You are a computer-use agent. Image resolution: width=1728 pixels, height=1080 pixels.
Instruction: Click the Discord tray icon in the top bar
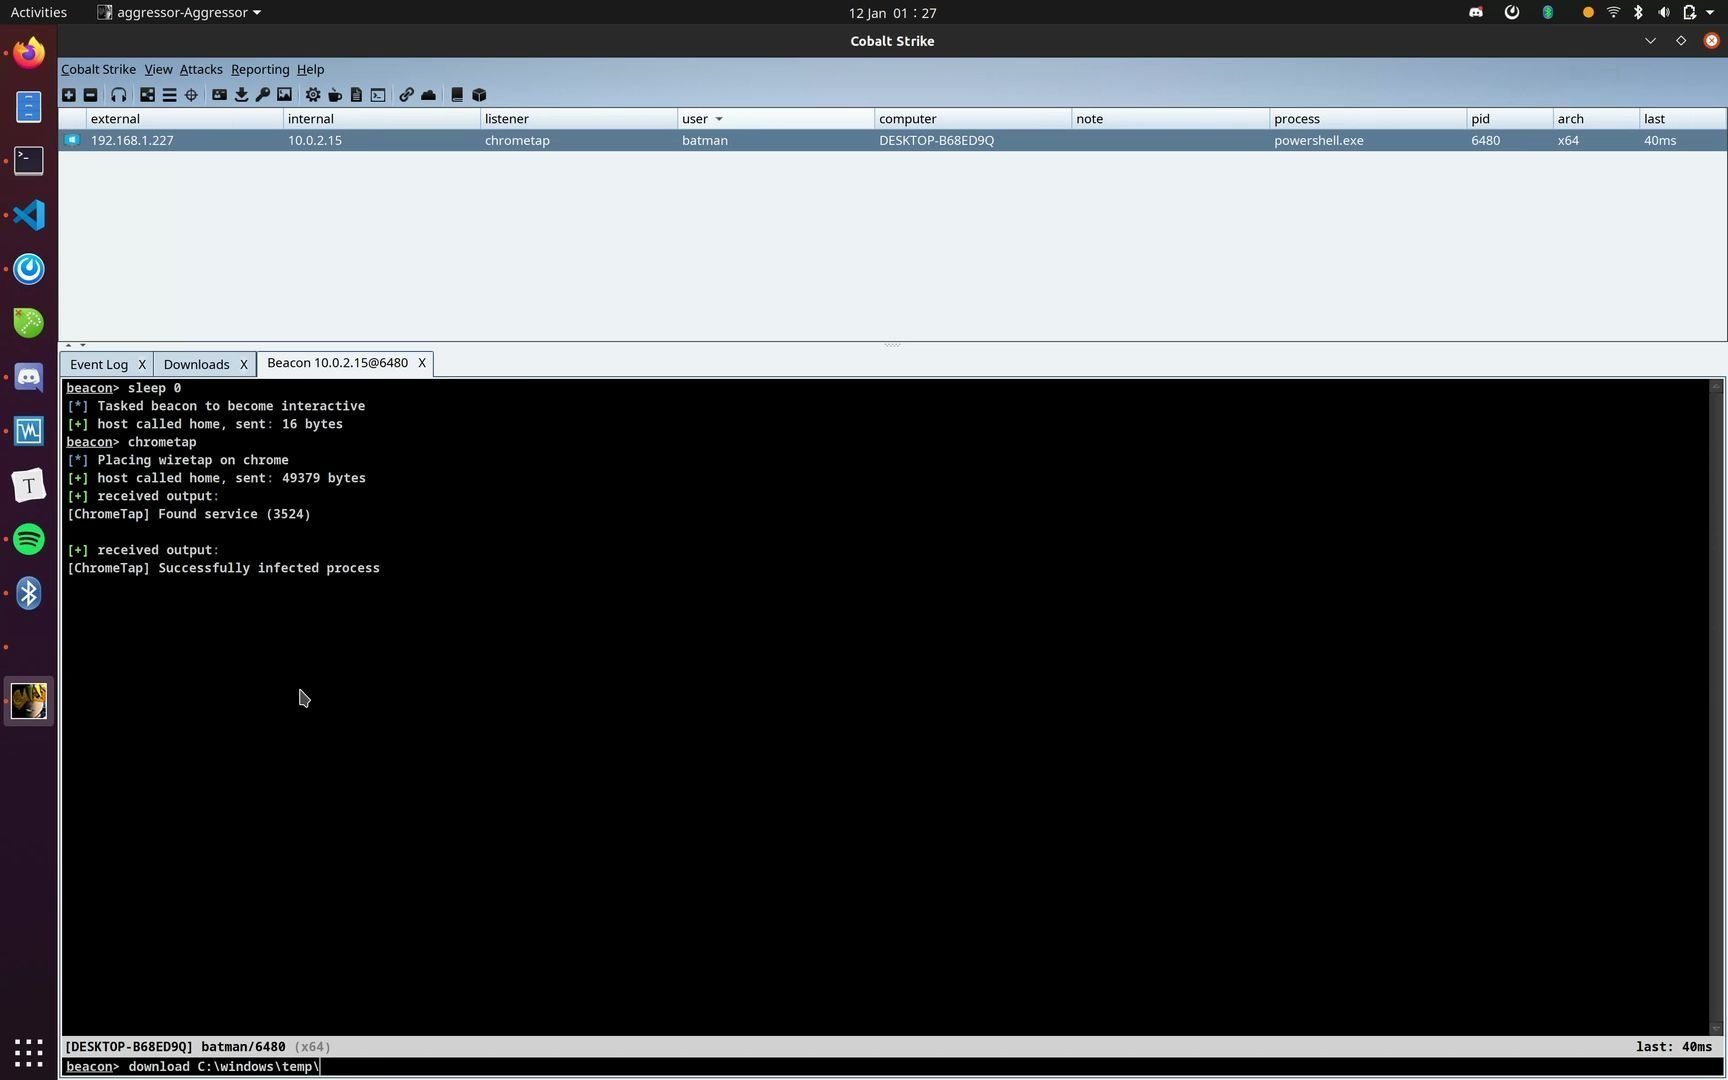1476,12
